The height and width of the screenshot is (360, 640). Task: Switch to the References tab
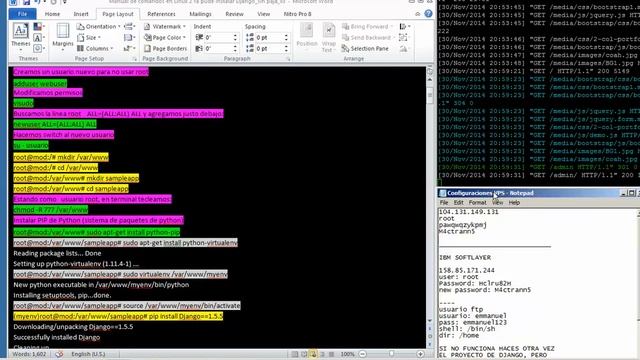[x=161, y=14]
